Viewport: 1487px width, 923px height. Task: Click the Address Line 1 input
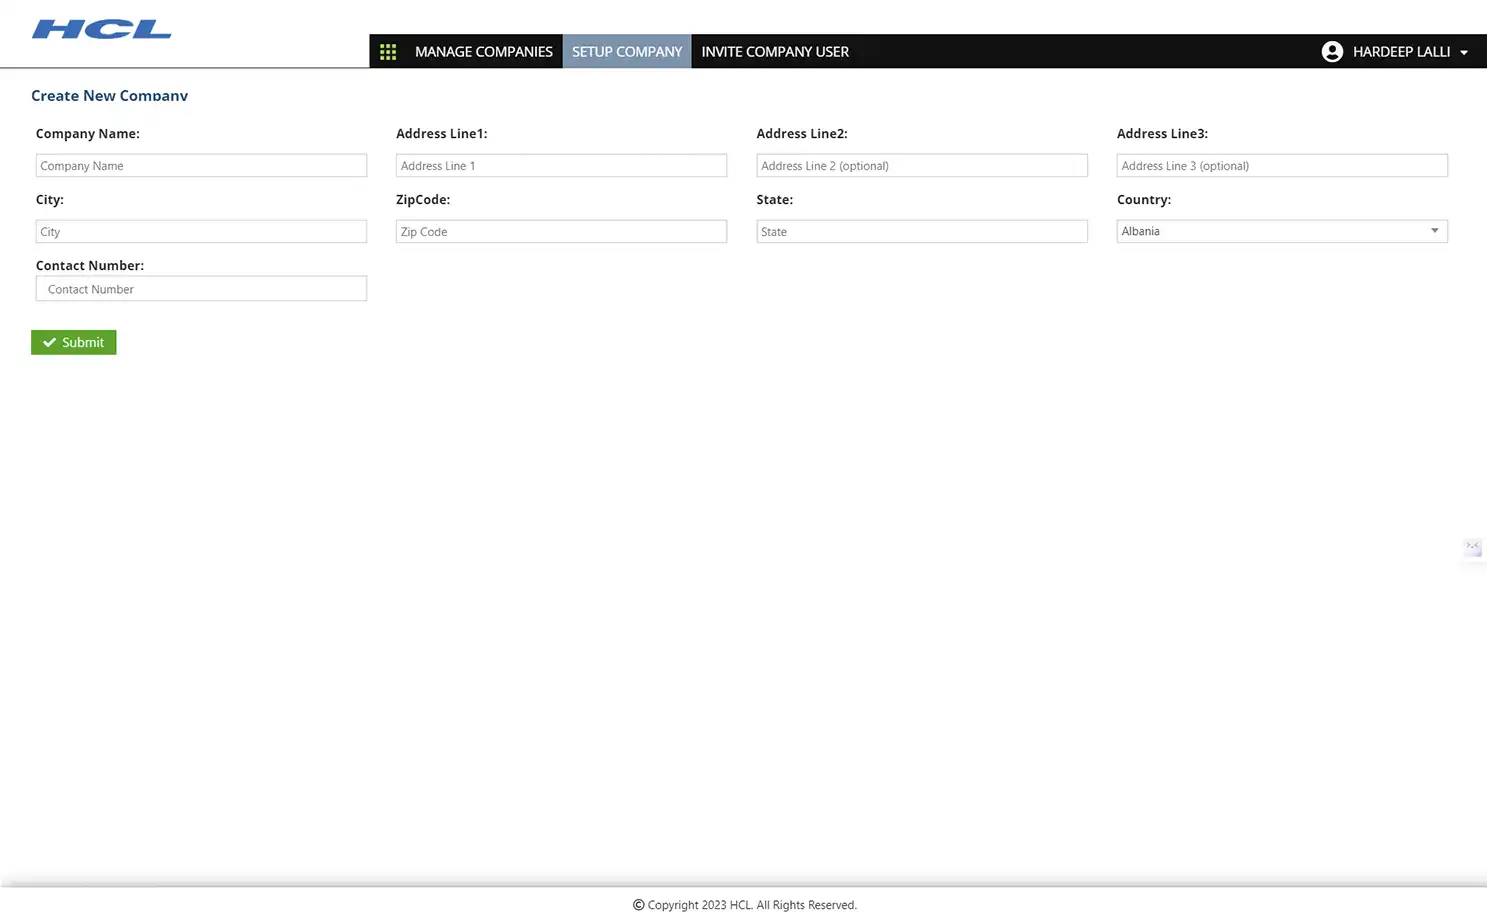[x=561, y=165]
